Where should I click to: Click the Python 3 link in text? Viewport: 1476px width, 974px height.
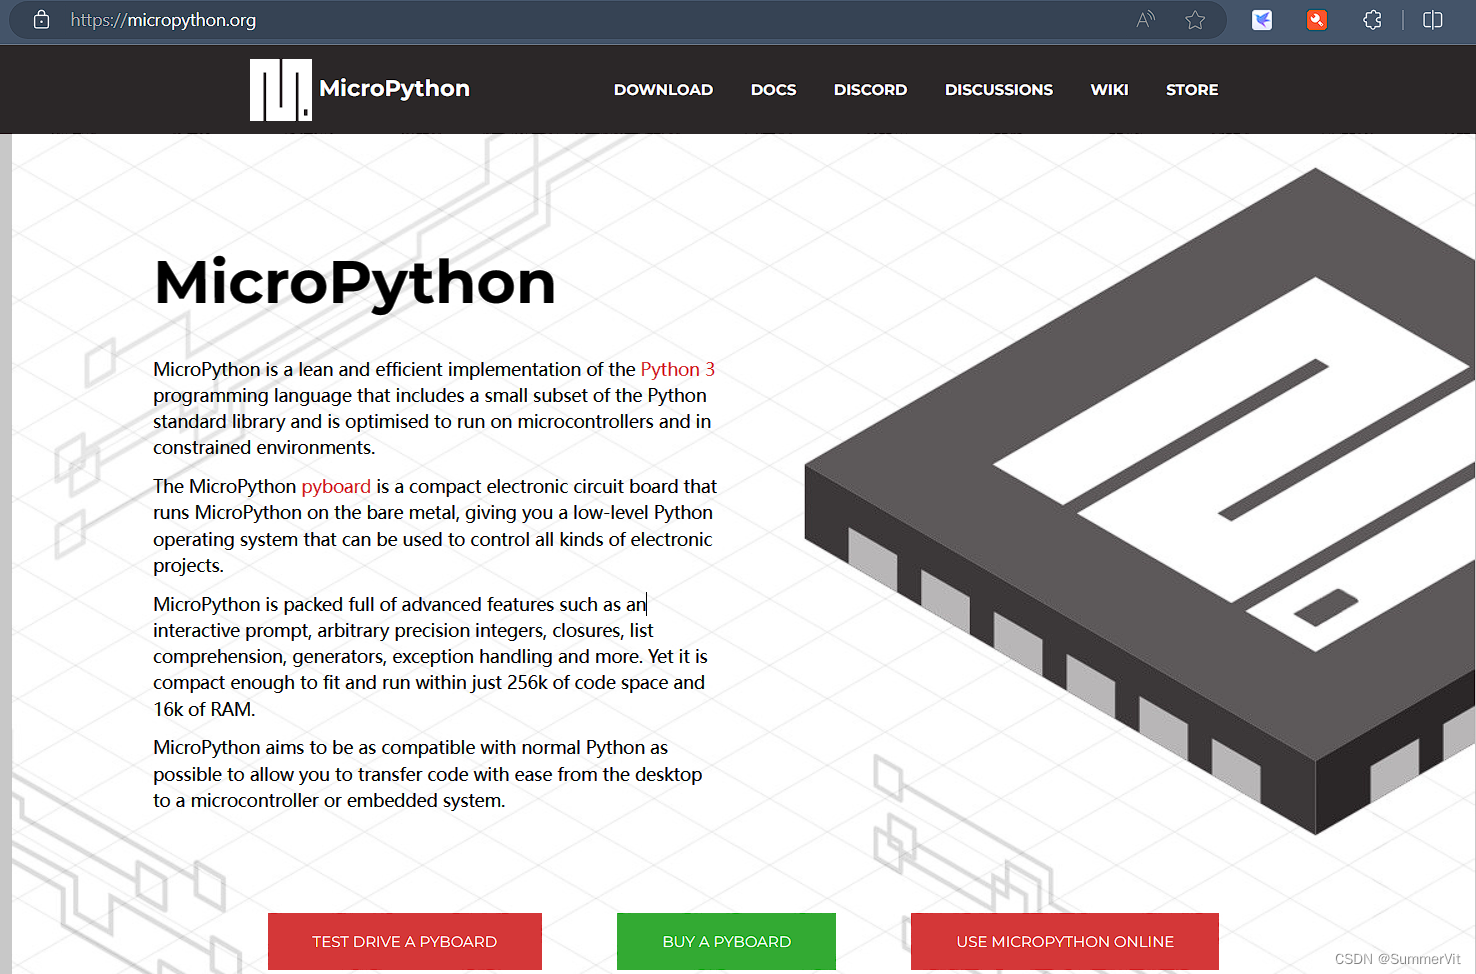[x=677, y=369]
